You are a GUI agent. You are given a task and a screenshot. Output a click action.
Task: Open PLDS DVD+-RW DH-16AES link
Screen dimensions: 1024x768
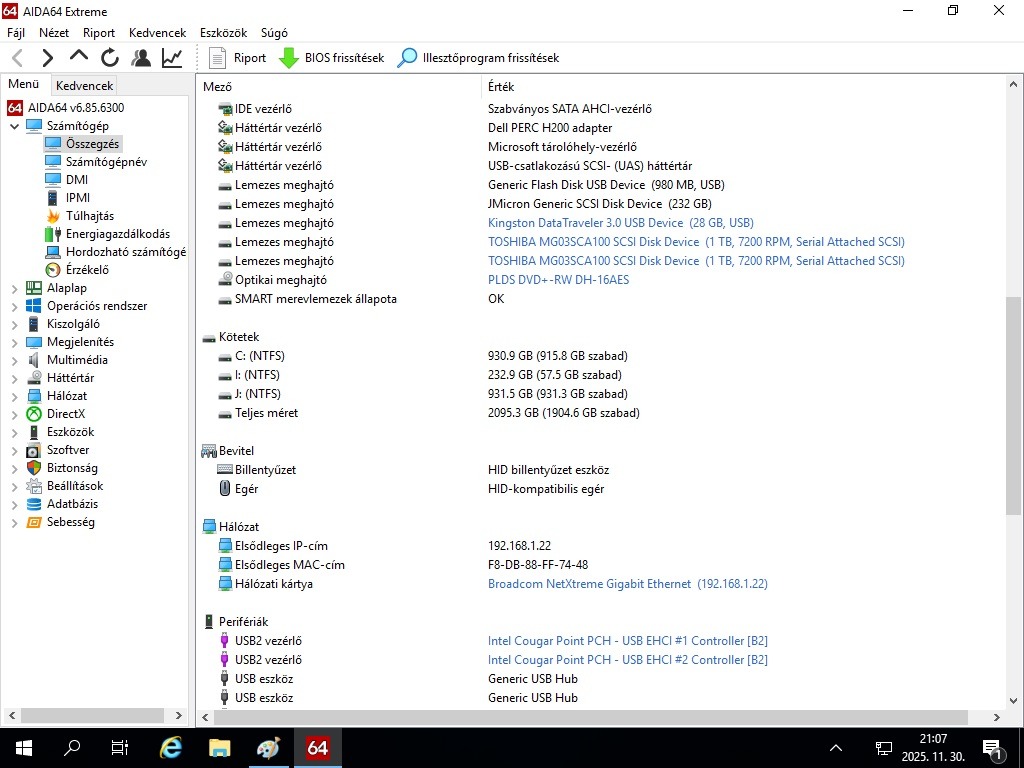tap(558, 280)
